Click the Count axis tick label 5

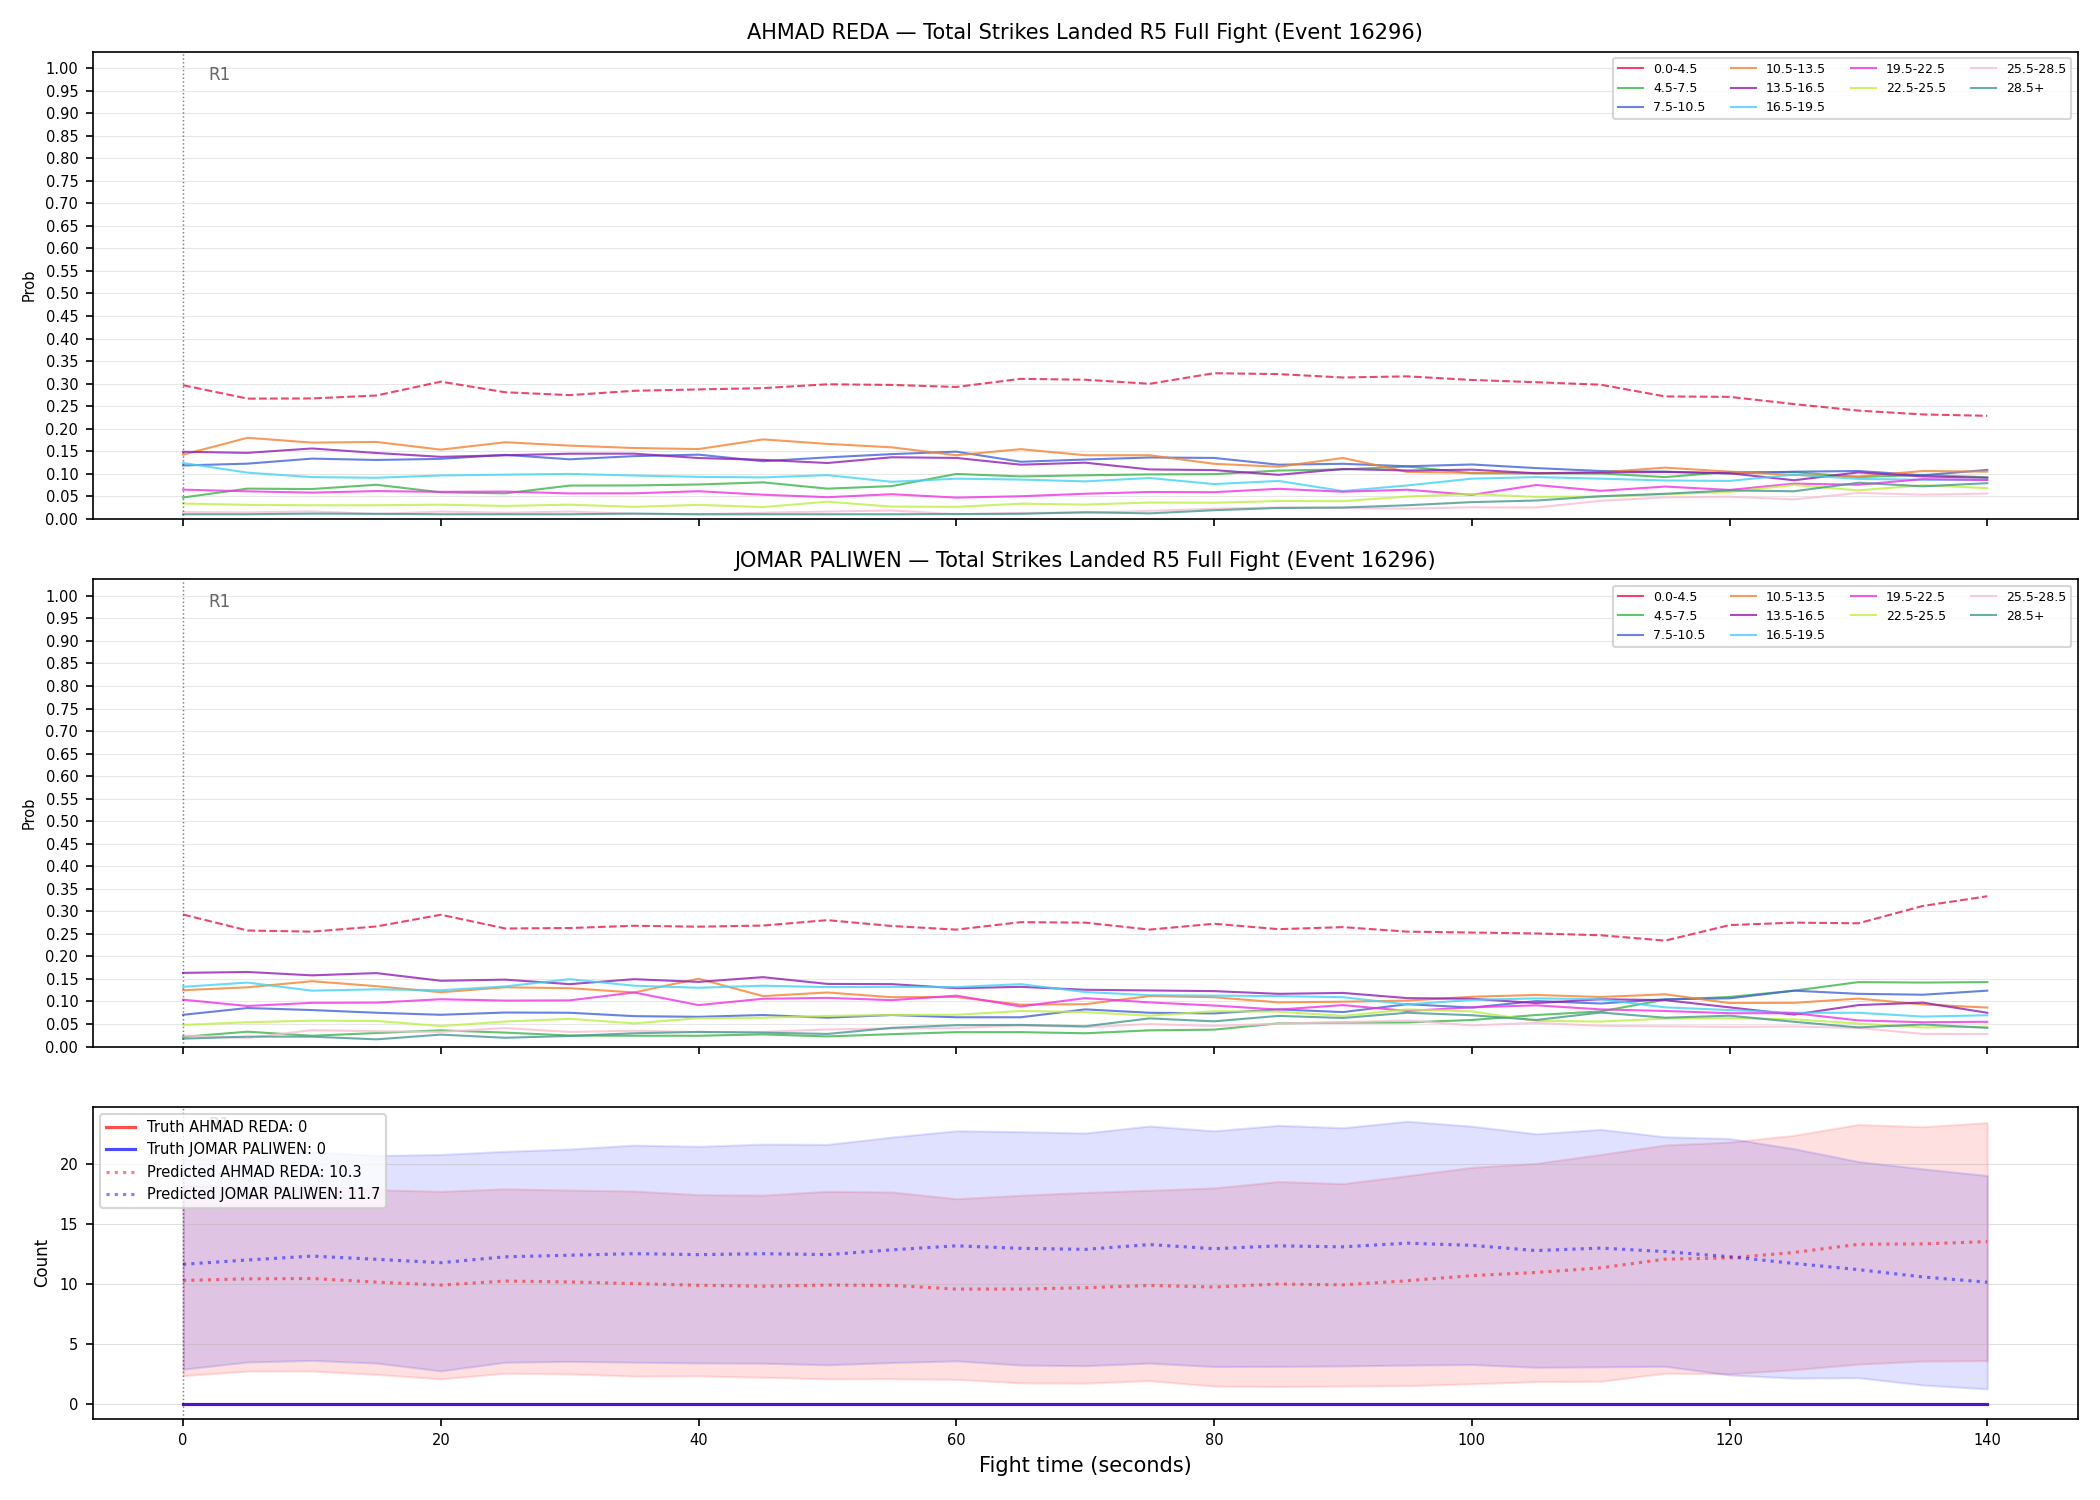click(73, 1344)
